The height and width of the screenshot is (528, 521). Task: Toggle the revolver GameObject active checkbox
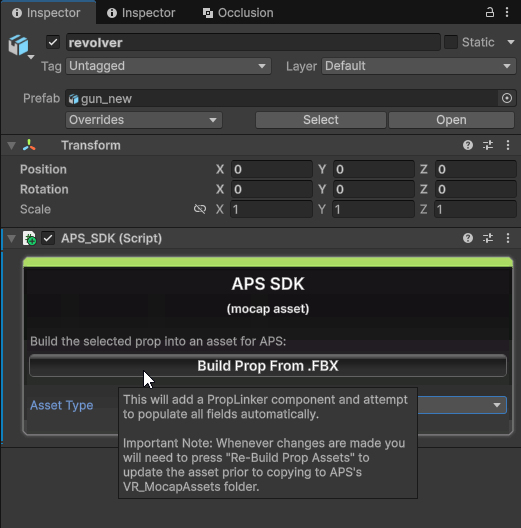click(53, 42)
